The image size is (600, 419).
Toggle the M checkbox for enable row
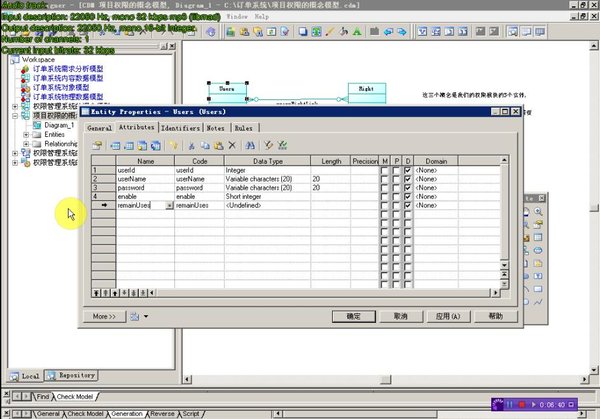[x=384, y=196]
